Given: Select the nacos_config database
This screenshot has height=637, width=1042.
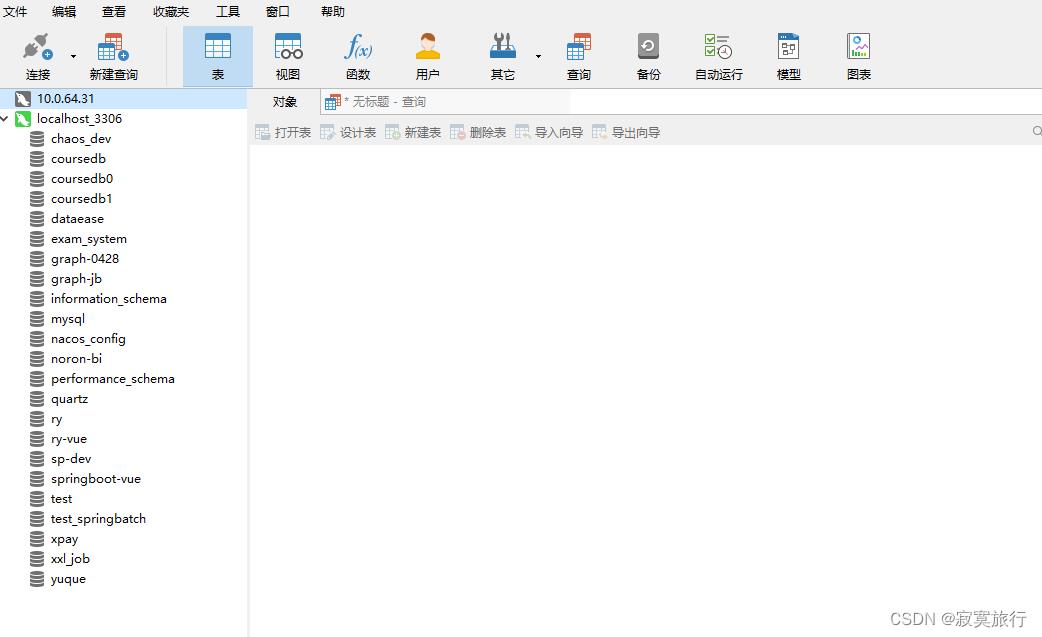Looking at the screenshot, I should tap(88, 339).
